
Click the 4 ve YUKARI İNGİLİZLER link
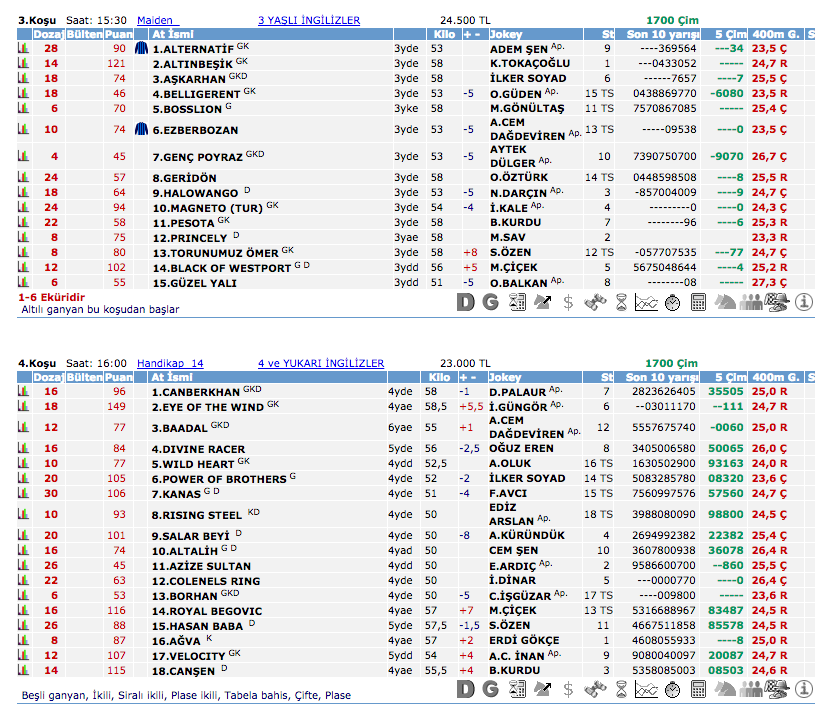coord(320,363)
